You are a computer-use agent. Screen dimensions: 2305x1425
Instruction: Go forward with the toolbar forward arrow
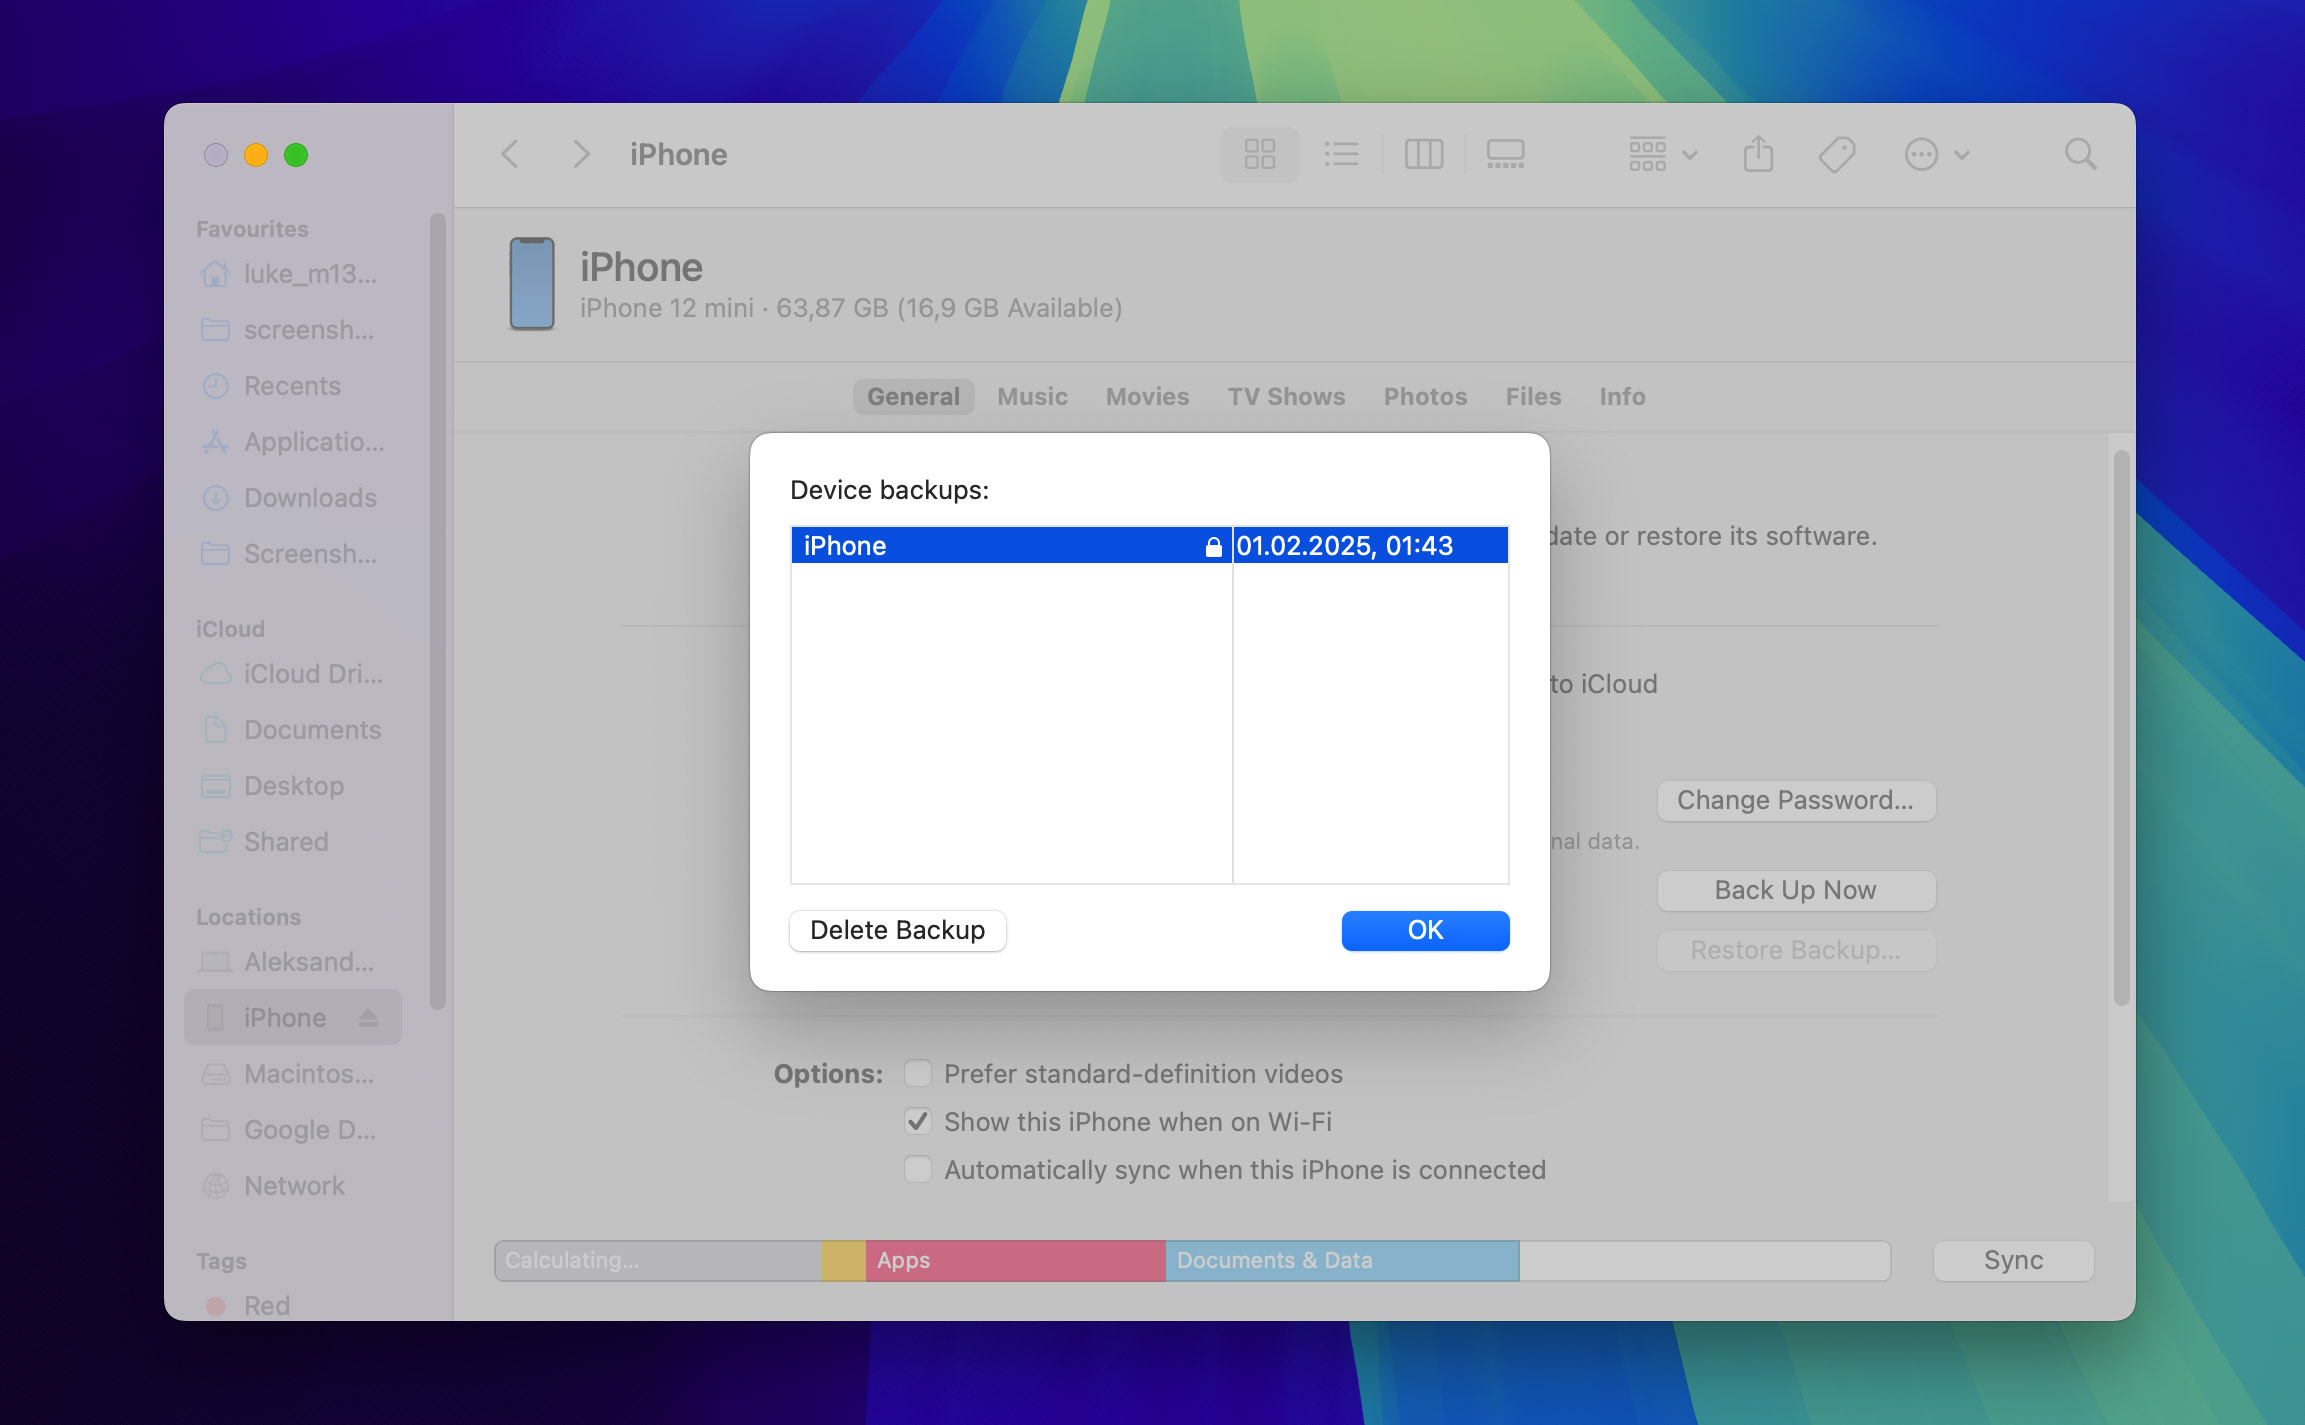(580, 155)
